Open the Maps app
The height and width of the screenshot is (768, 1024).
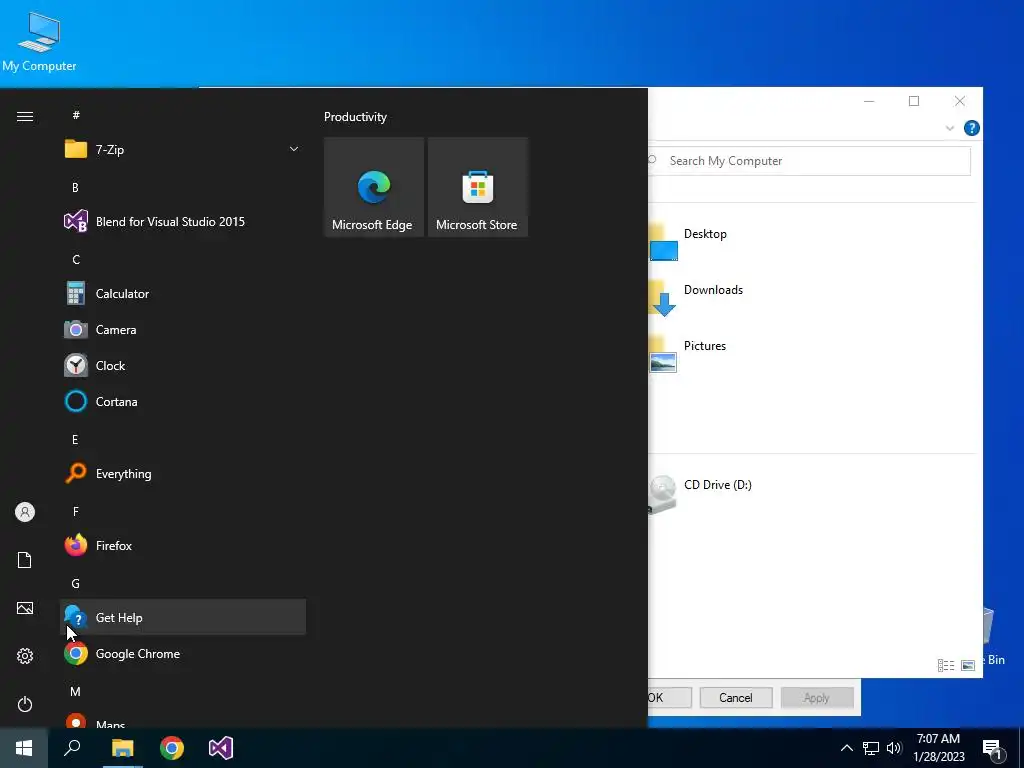(x=183, y=722)
